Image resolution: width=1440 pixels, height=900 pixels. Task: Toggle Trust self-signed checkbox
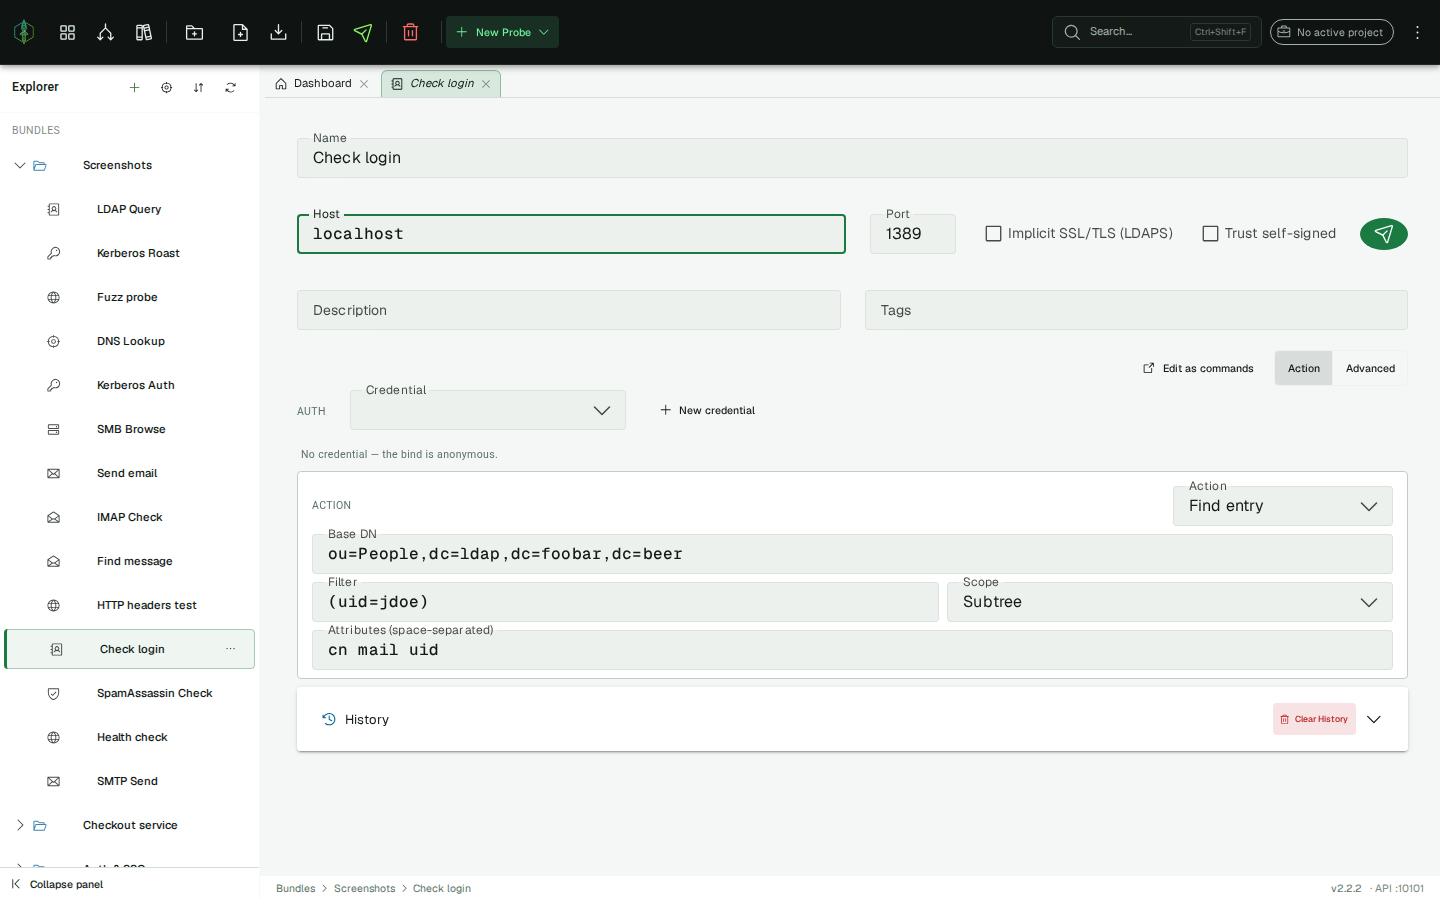point(1210,233)
